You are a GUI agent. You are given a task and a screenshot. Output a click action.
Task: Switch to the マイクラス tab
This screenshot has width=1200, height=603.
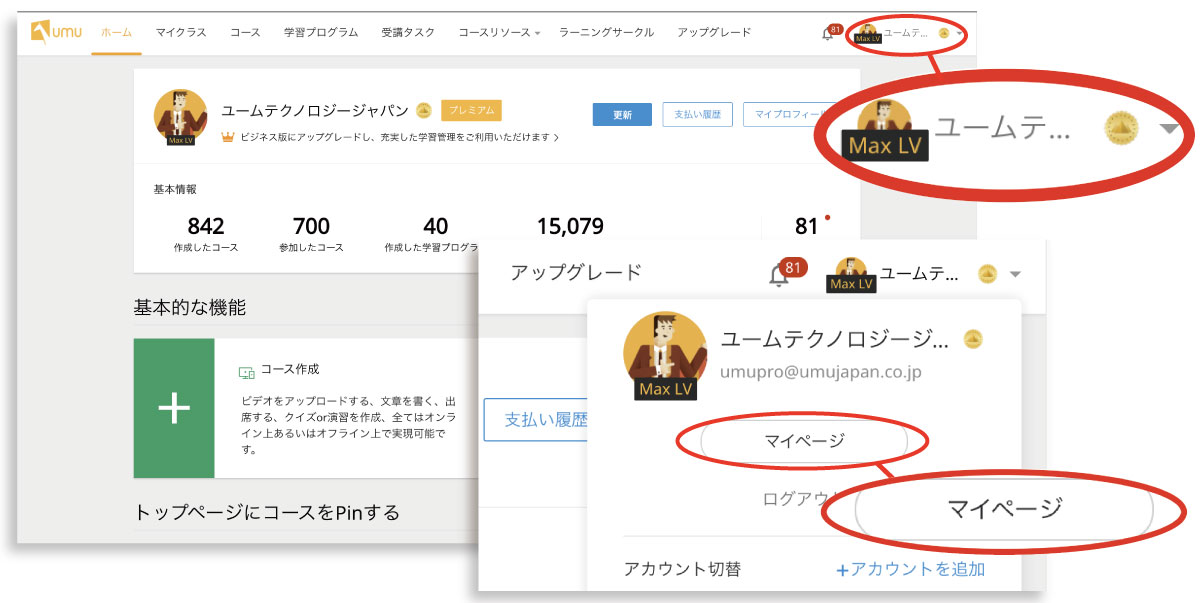point(180,31)
